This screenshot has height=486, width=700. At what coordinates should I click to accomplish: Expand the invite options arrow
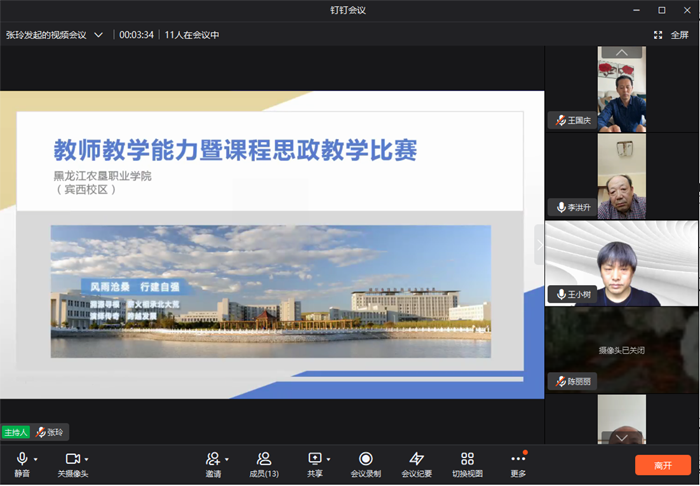coord(227,459)
